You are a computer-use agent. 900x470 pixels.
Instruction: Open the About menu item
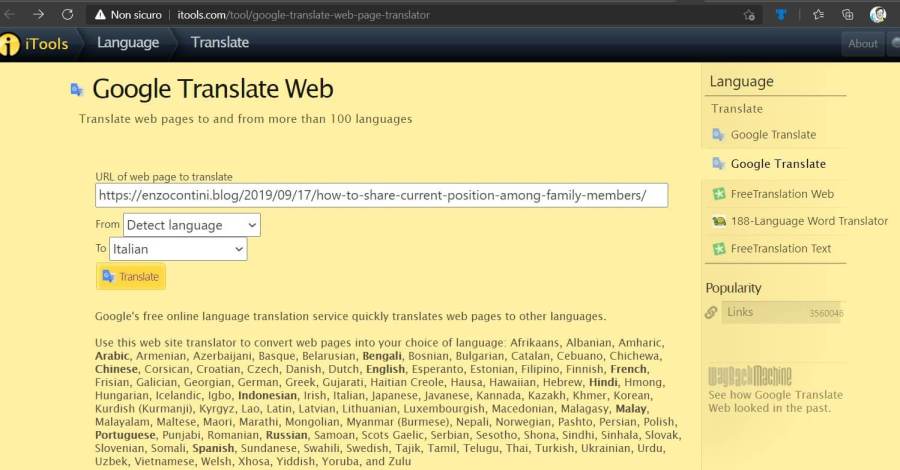862,44
